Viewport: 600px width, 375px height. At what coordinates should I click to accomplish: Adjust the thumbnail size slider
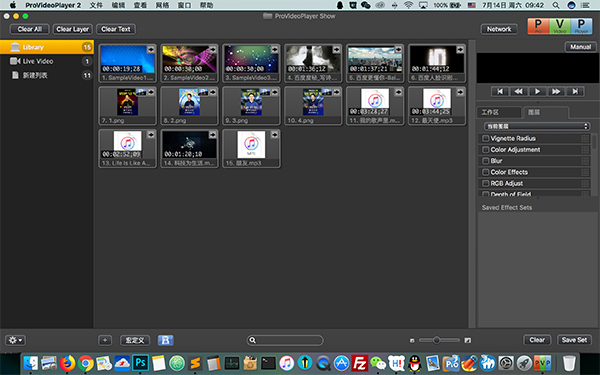click(x=436, y=340)
